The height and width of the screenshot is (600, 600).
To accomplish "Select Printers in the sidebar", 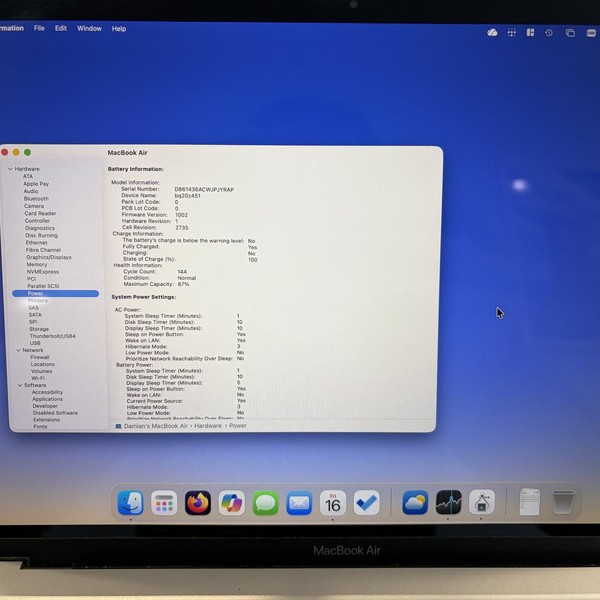I will point(38,300).
